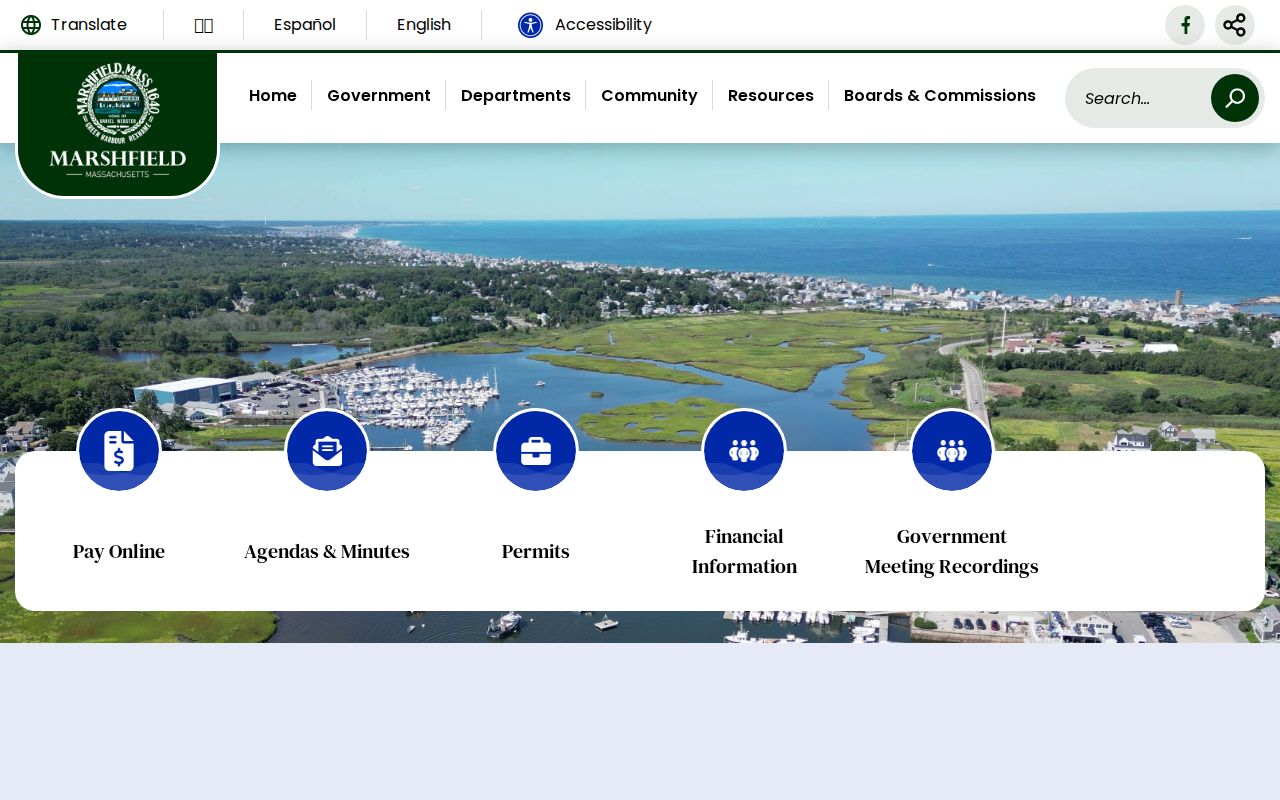The height and width of the screenshot is (800, 1280).
Task: Open the Accessibility icon
Action: coord(530,25)
